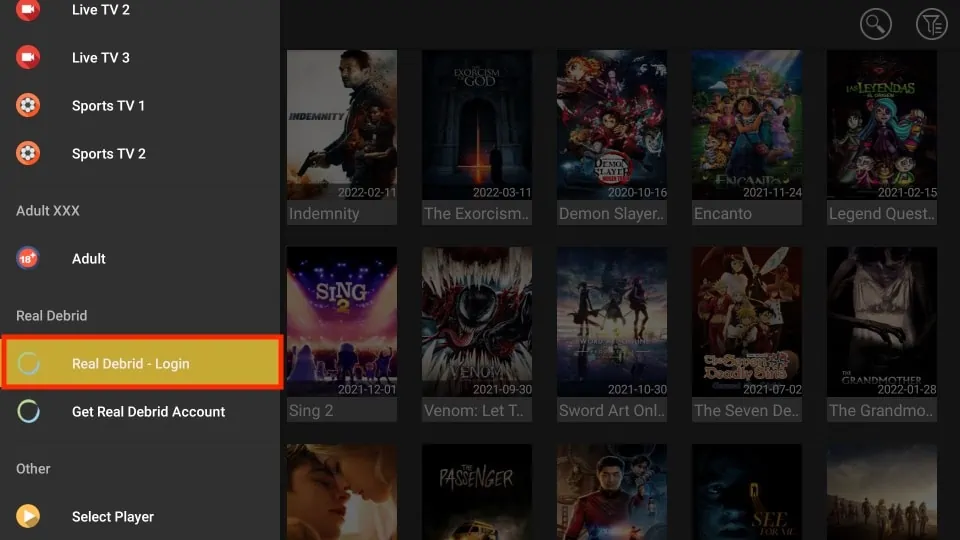Image resolution: width=960 pixels, height=540 pixels.
Task: Open the Venom movie poster
Action: [x=476, y=322]
